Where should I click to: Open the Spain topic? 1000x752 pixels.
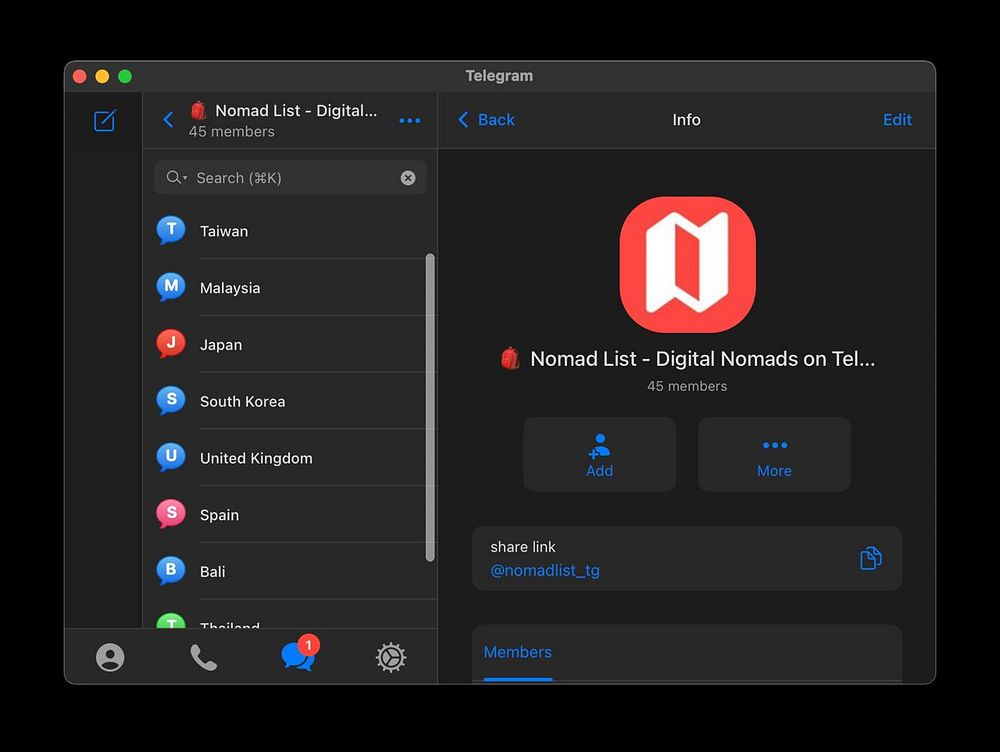pos(290,515)
